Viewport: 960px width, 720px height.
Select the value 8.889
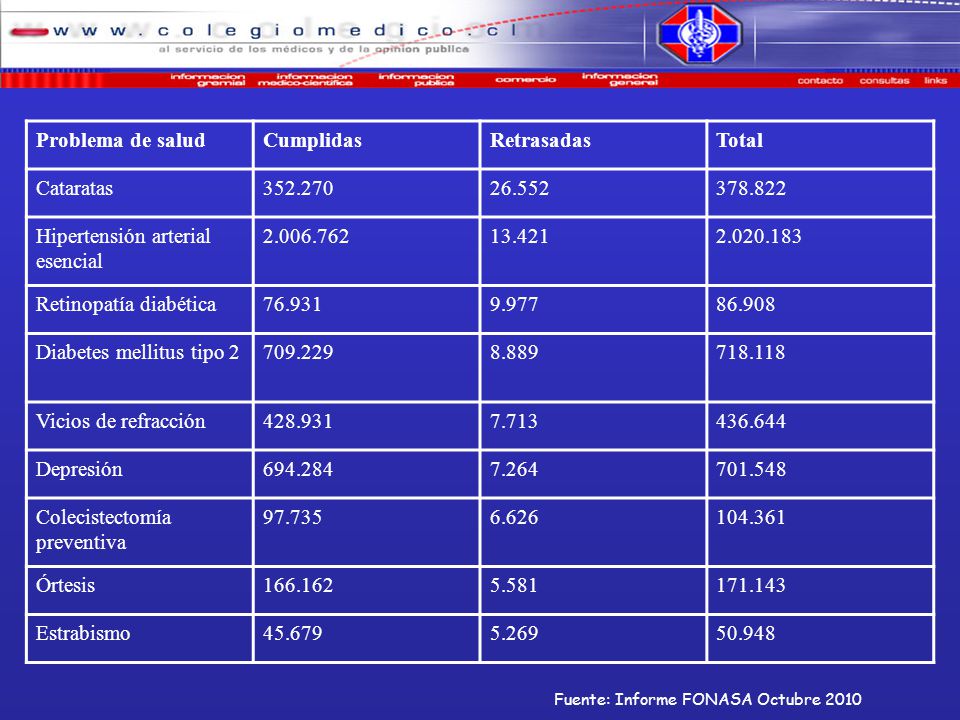(x=514, y=352)
